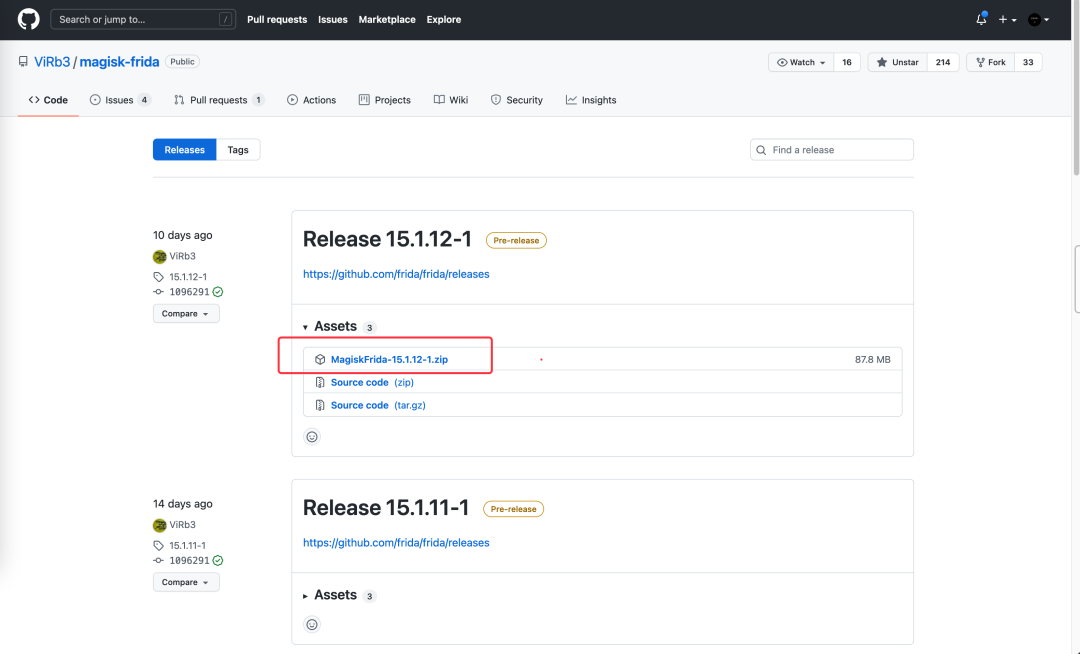Download Source code (zip)

[372, 382]
